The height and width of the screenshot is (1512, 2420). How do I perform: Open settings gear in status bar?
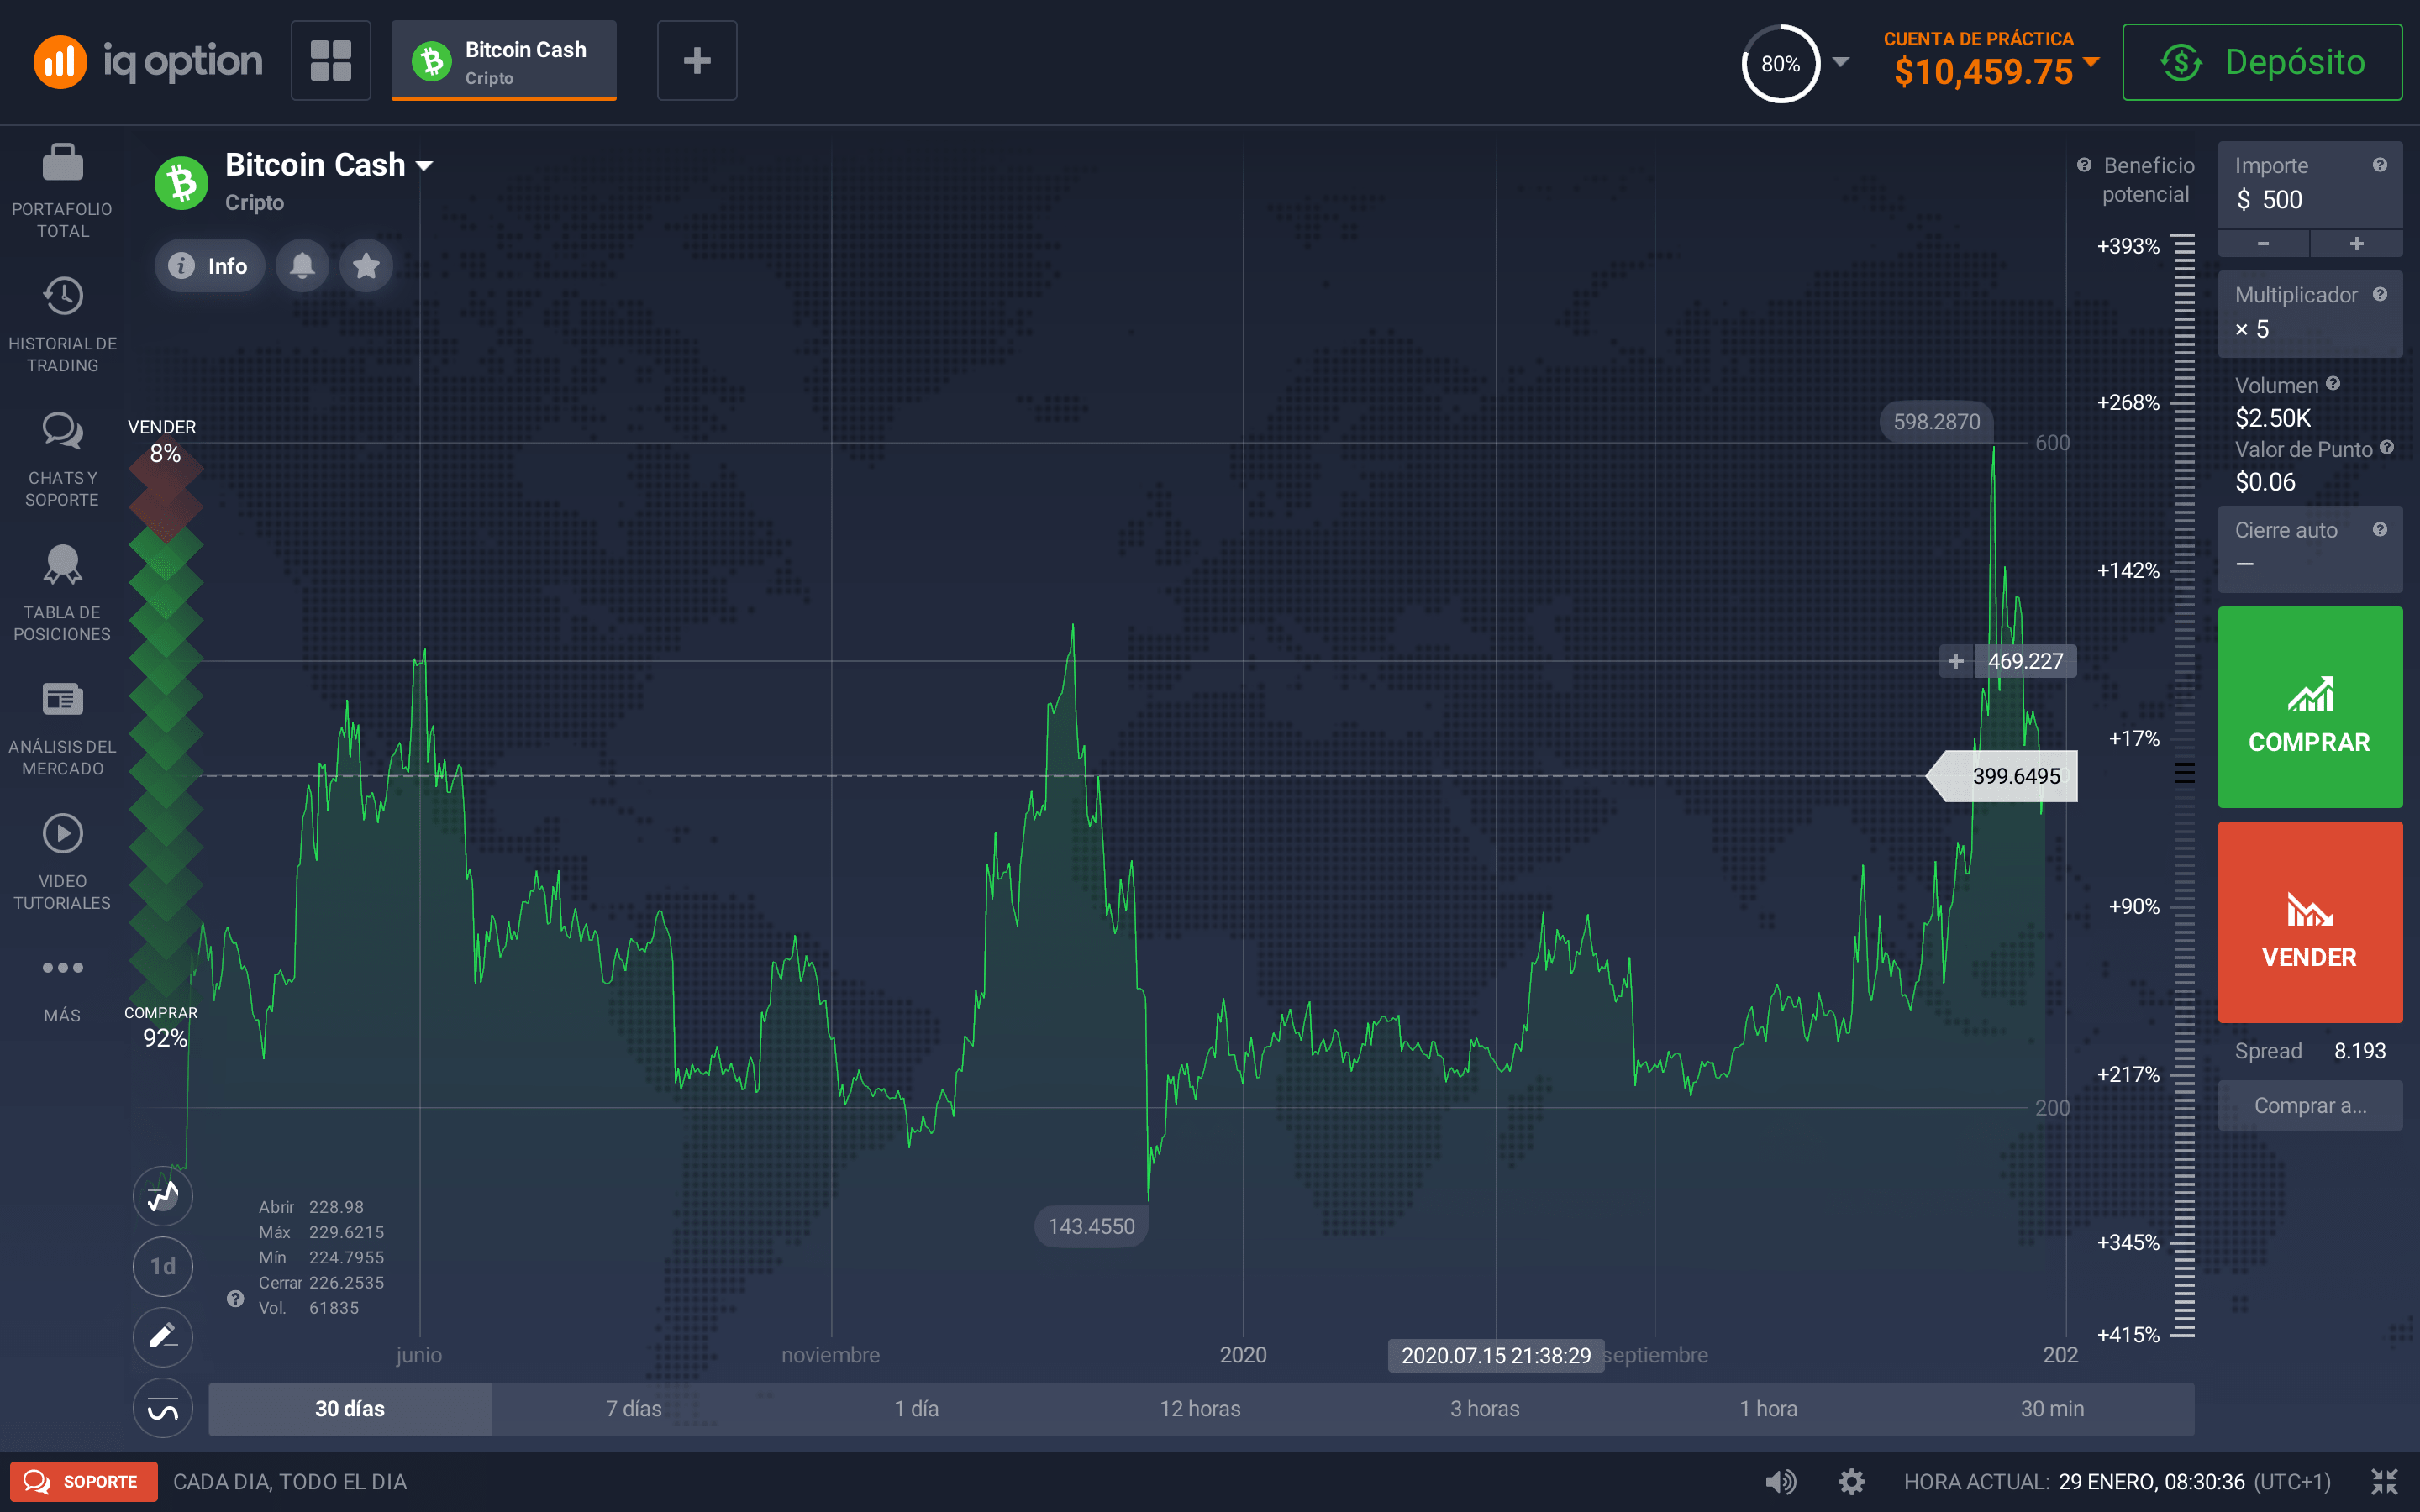[1852, 1481]
